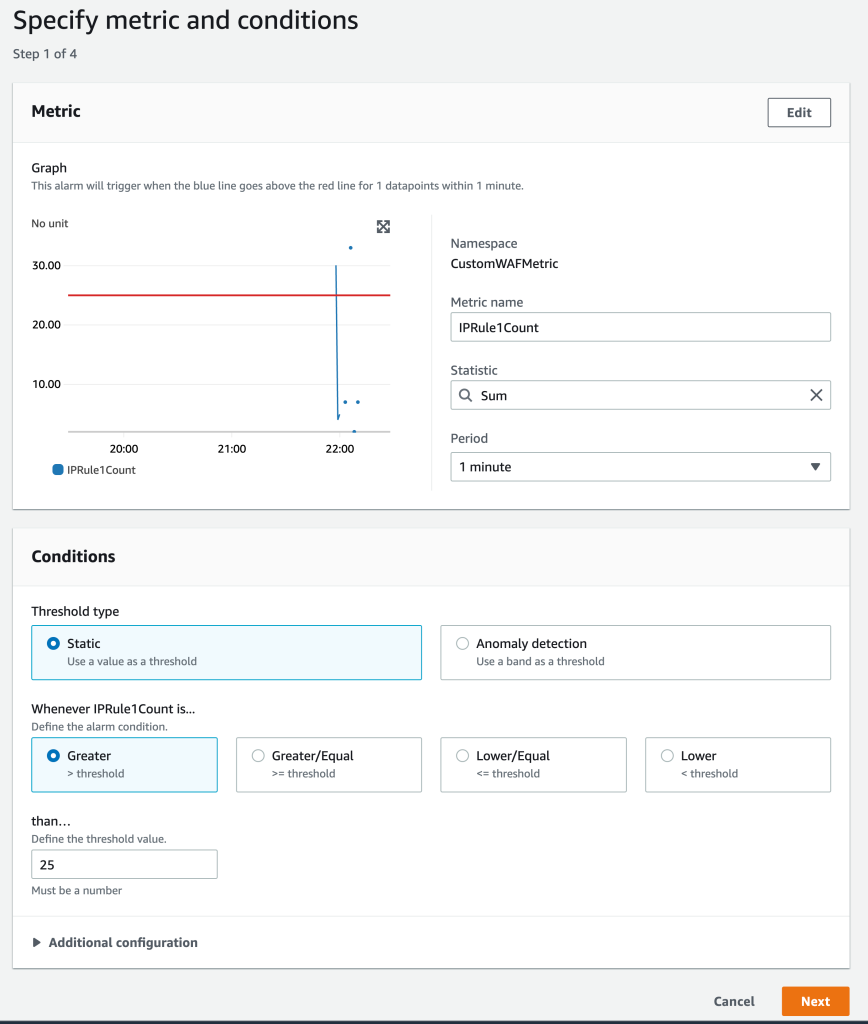
Task: Cancel the alarm creation
Action: [734, 1001]
